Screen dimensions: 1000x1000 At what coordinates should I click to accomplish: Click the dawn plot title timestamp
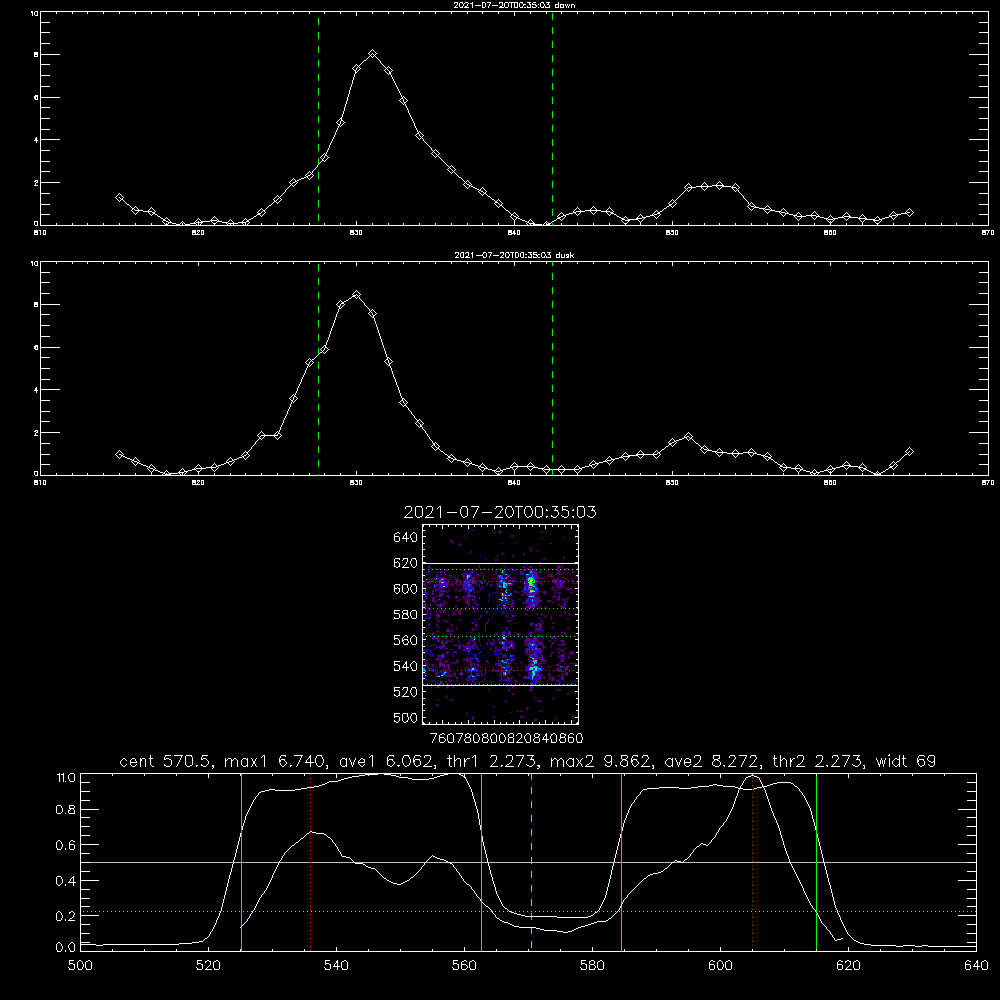click(514, 5)
